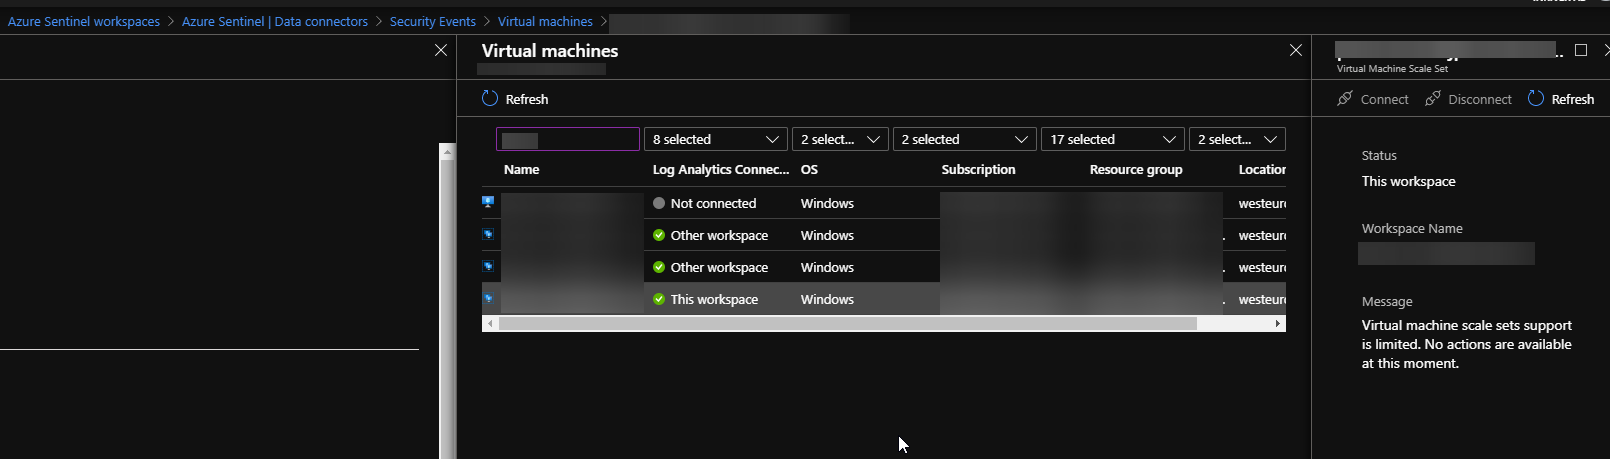Screen dimensions: 1610x459
Task: Click the 'Virtual Machine Scale Set' subtitle
Action: tap(1392, 68)
